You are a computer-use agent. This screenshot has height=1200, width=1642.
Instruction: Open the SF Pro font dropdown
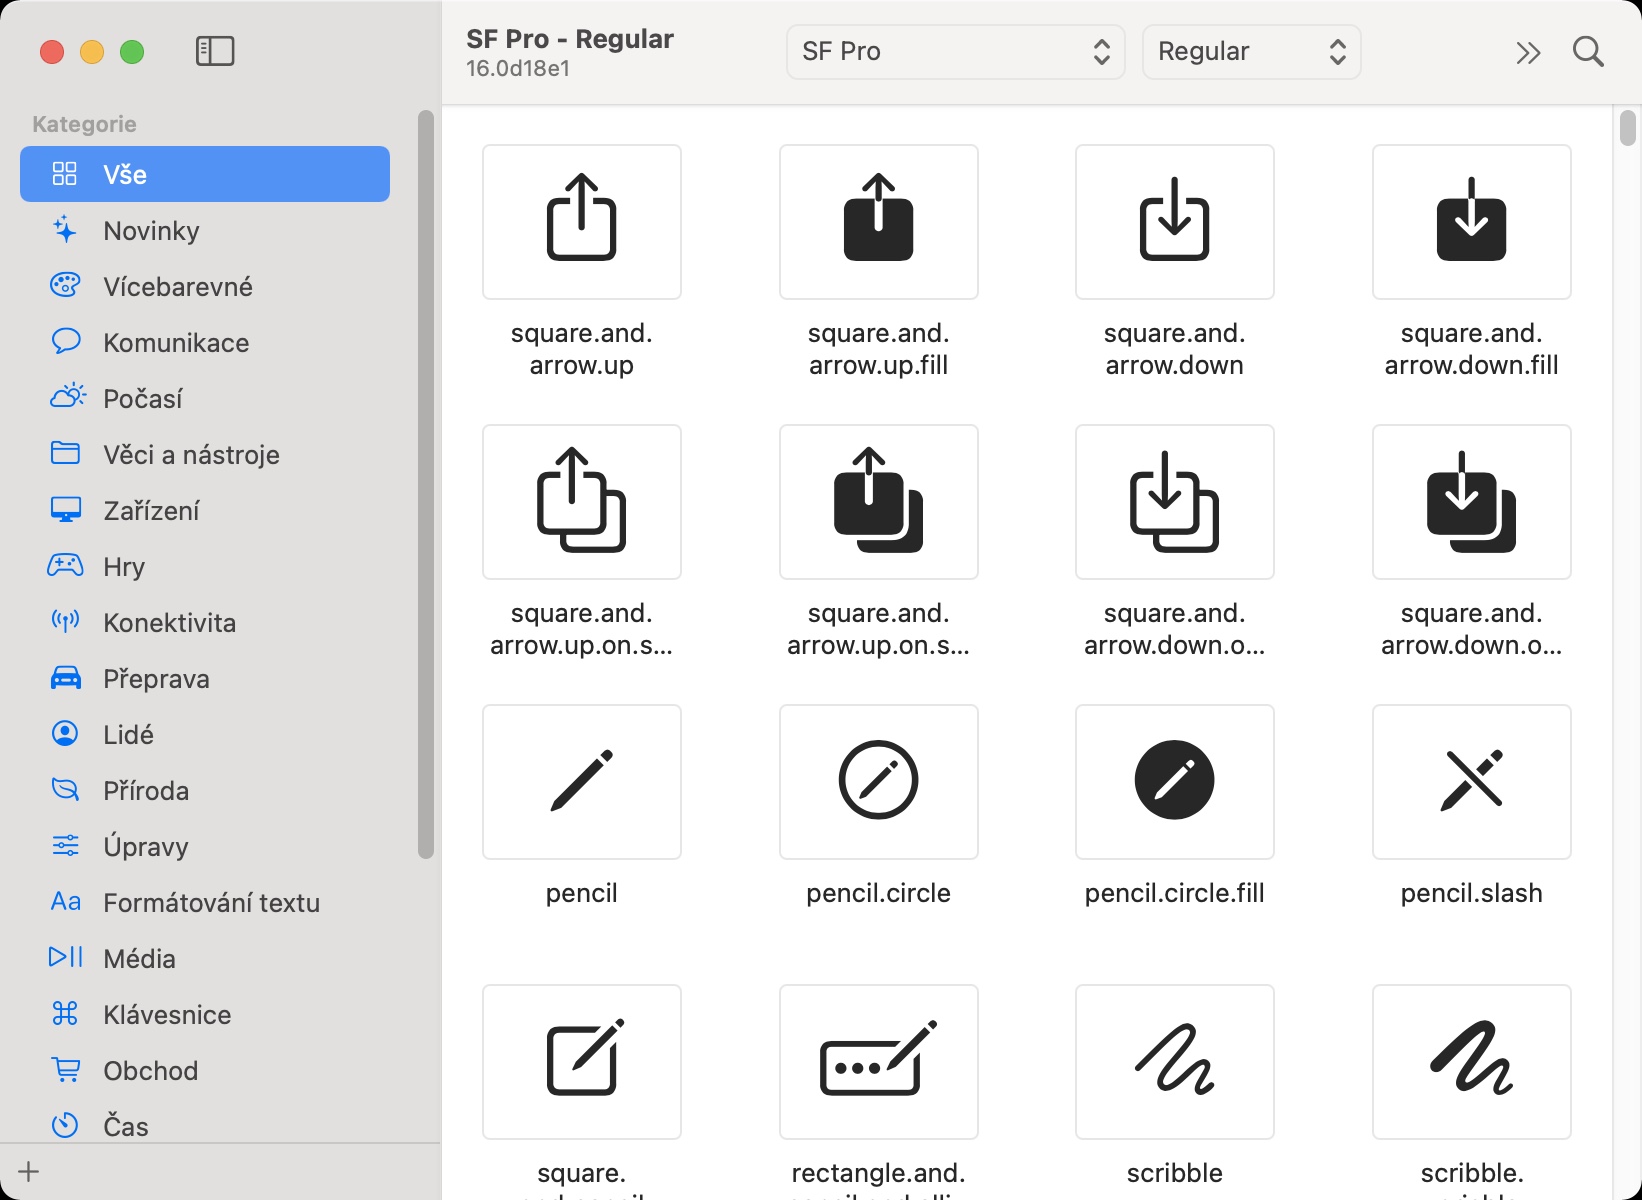click(955, 52)
